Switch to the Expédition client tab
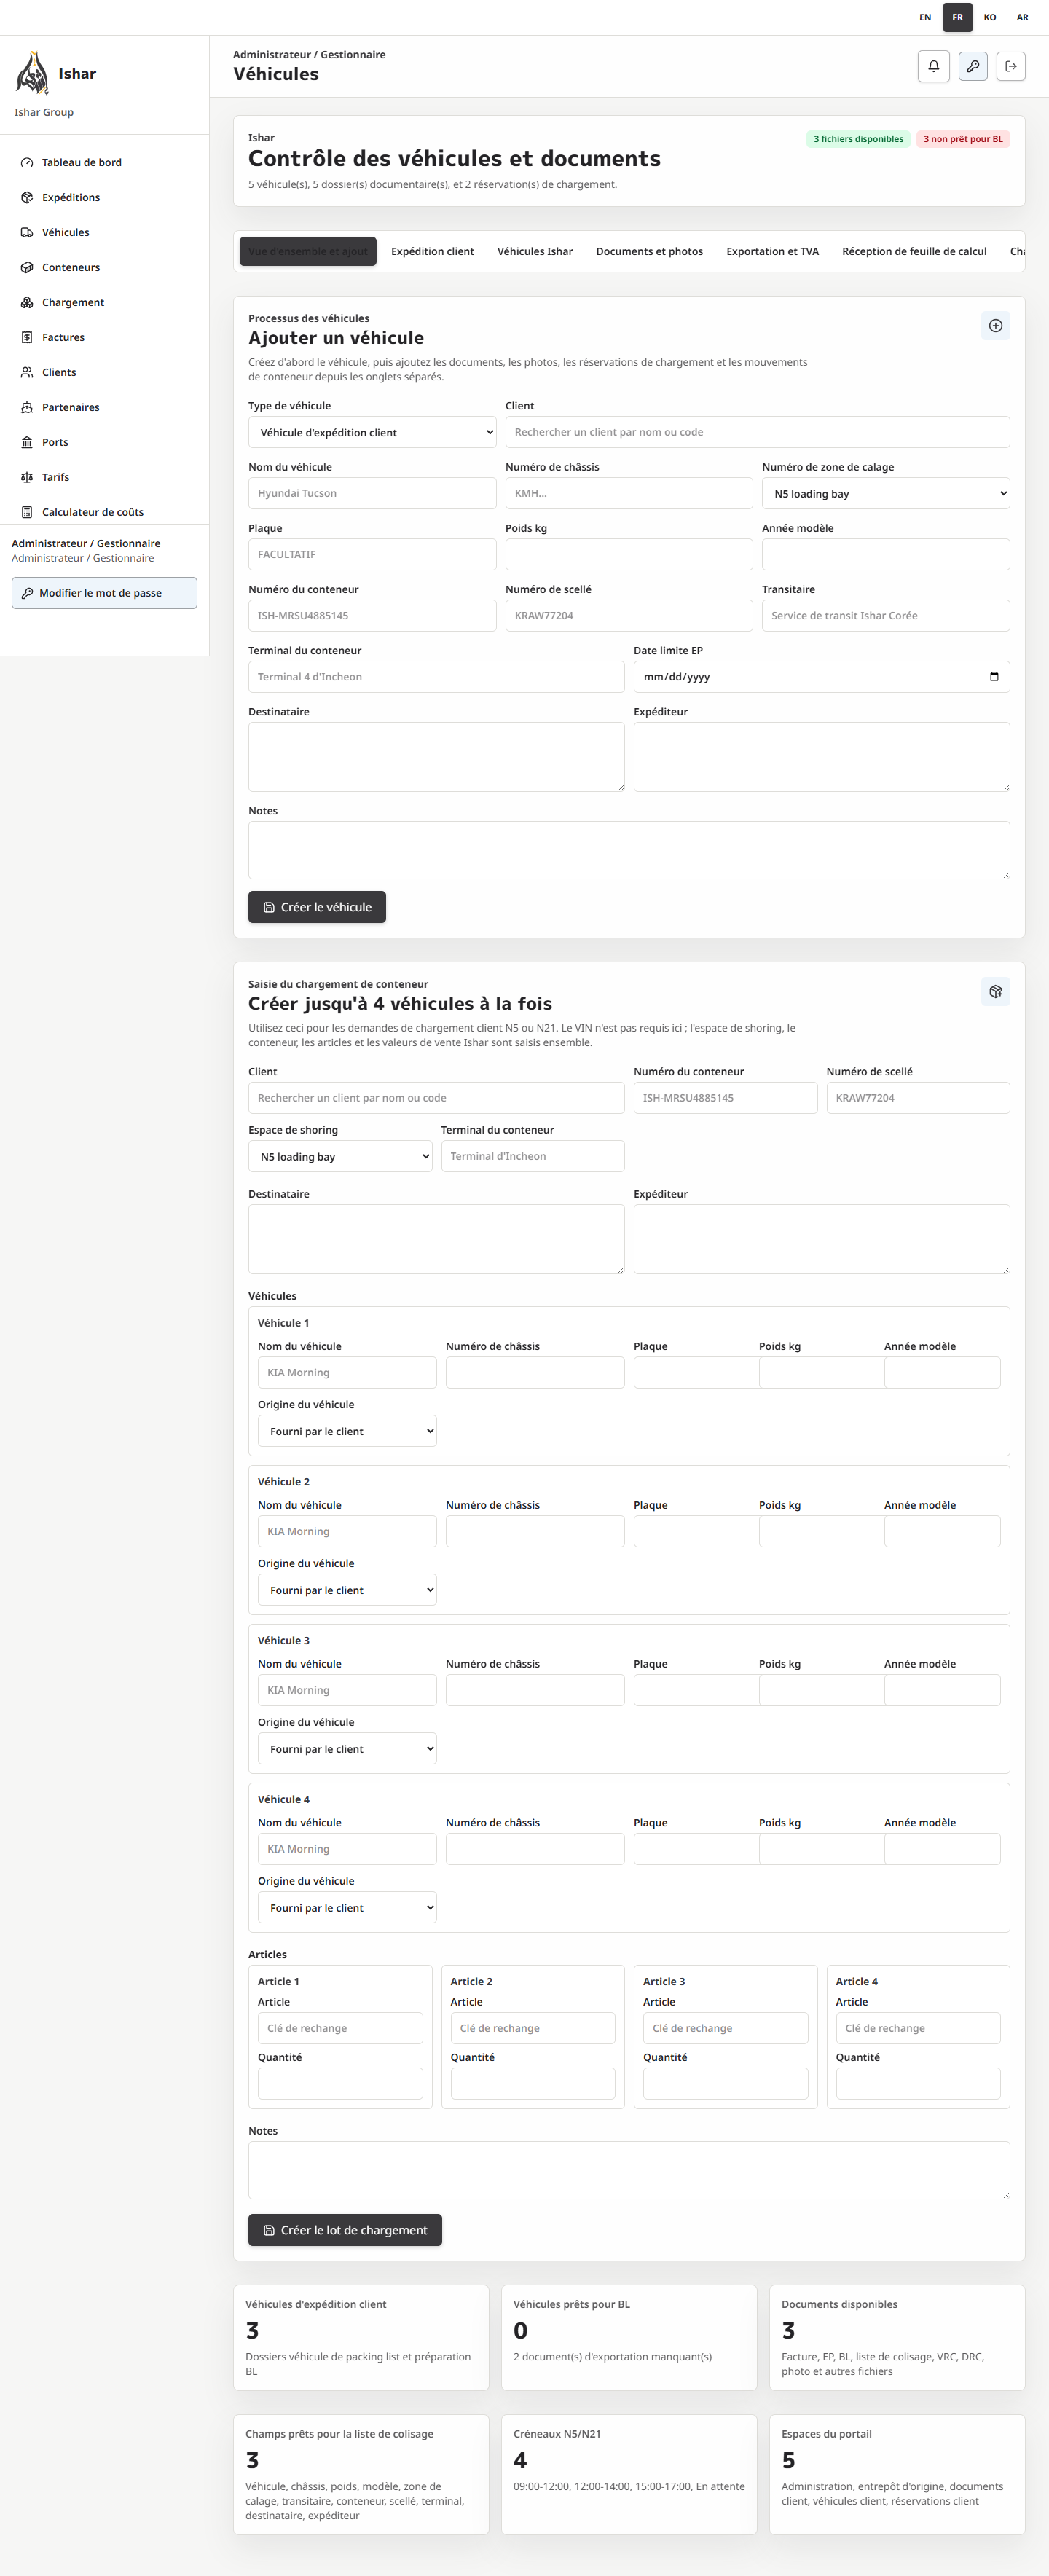Image resolution: width=1049 pixels, height=2576 pixels. coord(432,251)
